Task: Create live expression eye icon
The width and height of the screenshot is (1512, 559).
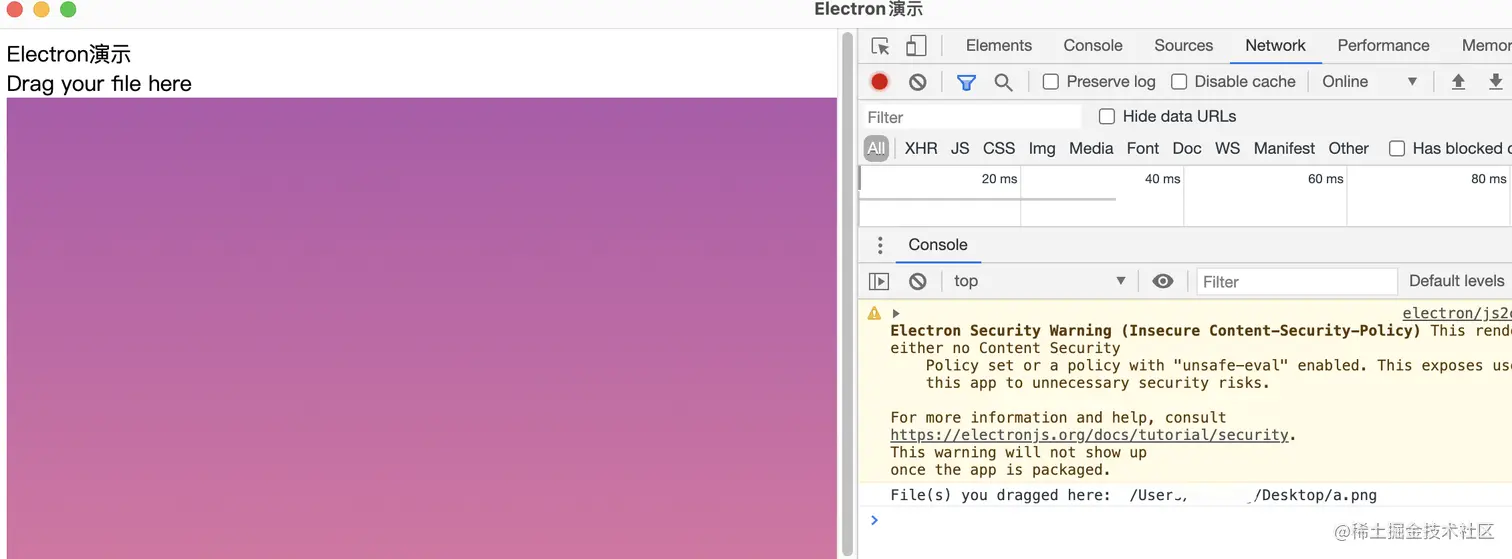Action: (1162, 282)
